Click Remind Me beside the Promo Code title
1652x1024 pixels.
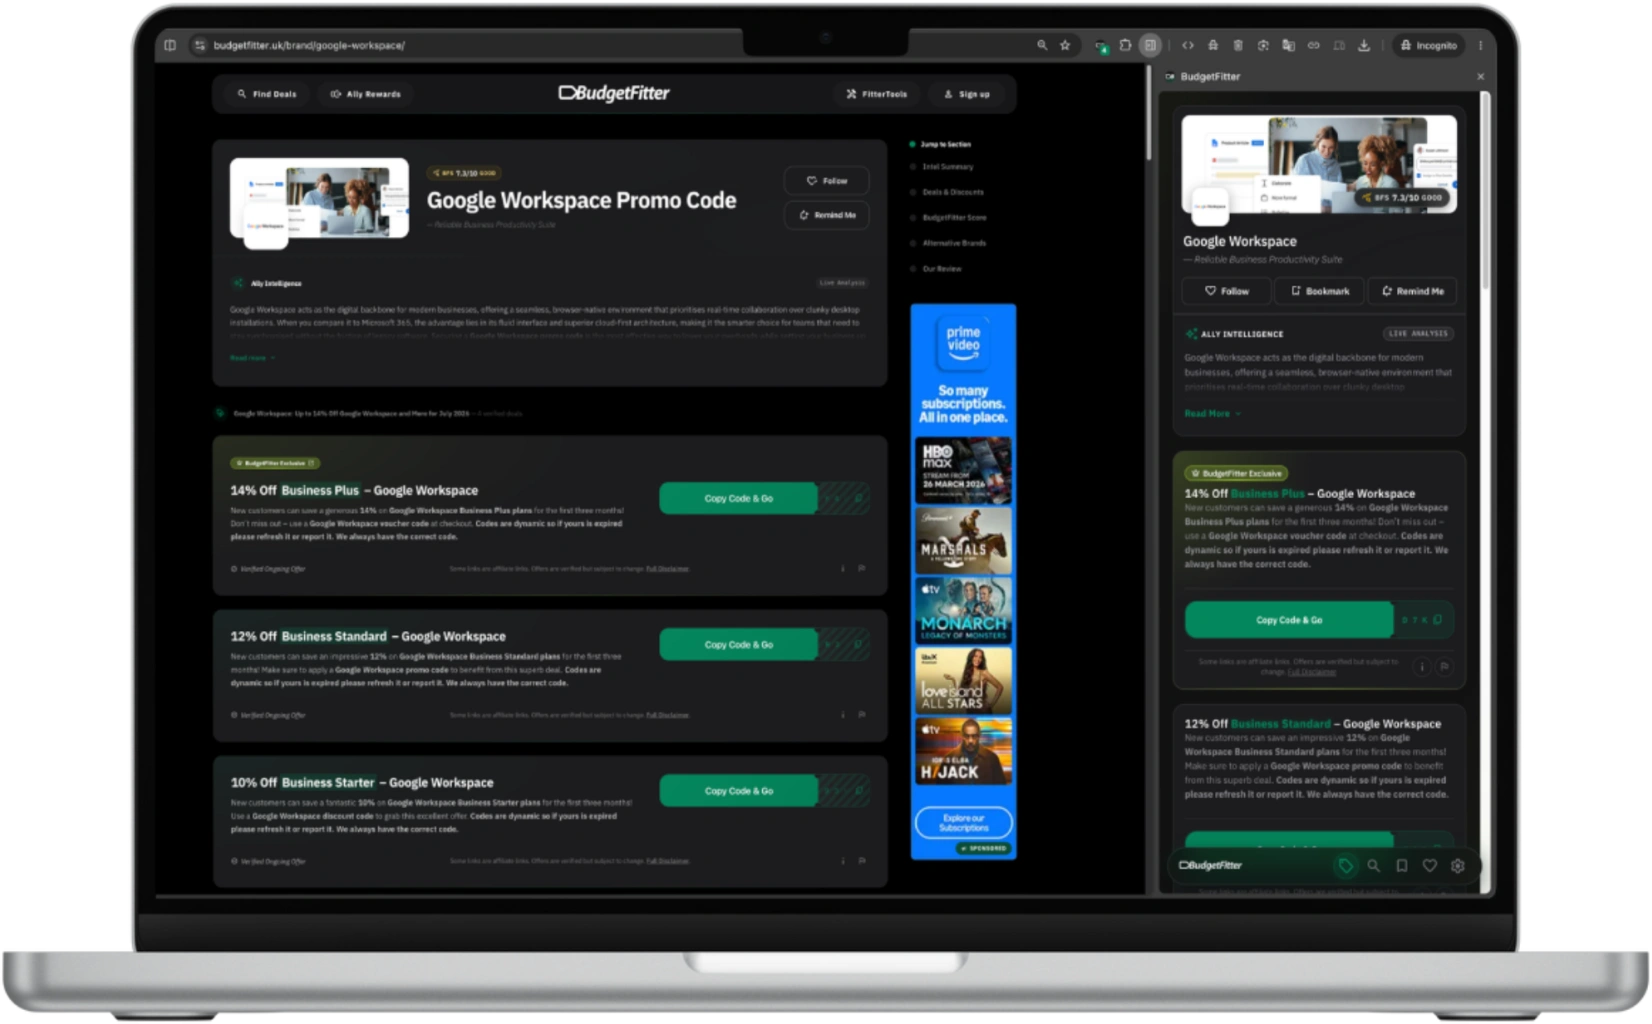(x=827, y=215)
